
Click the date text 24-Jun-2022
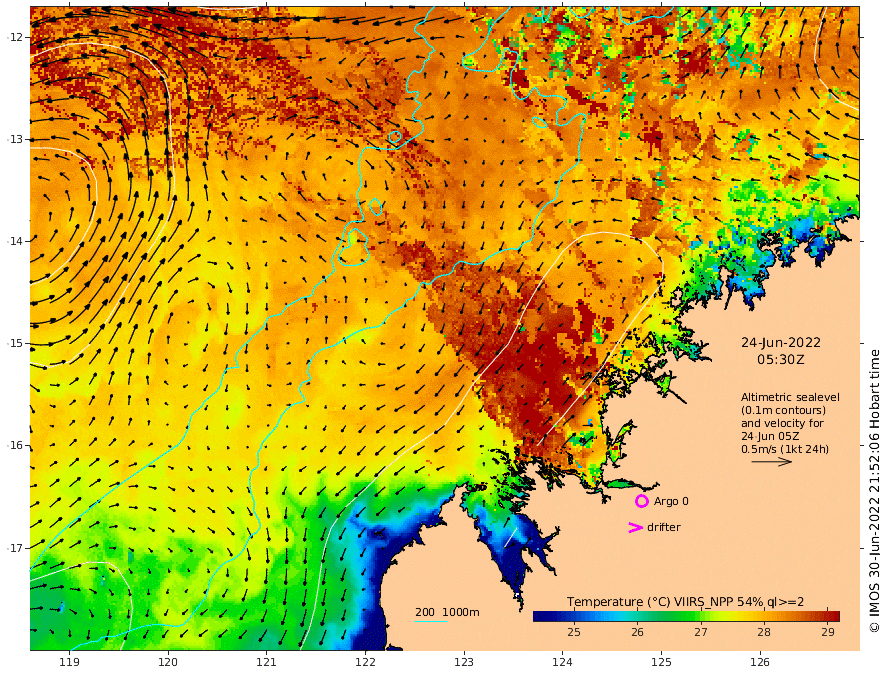pyautogui.click(x=781, y=343)
